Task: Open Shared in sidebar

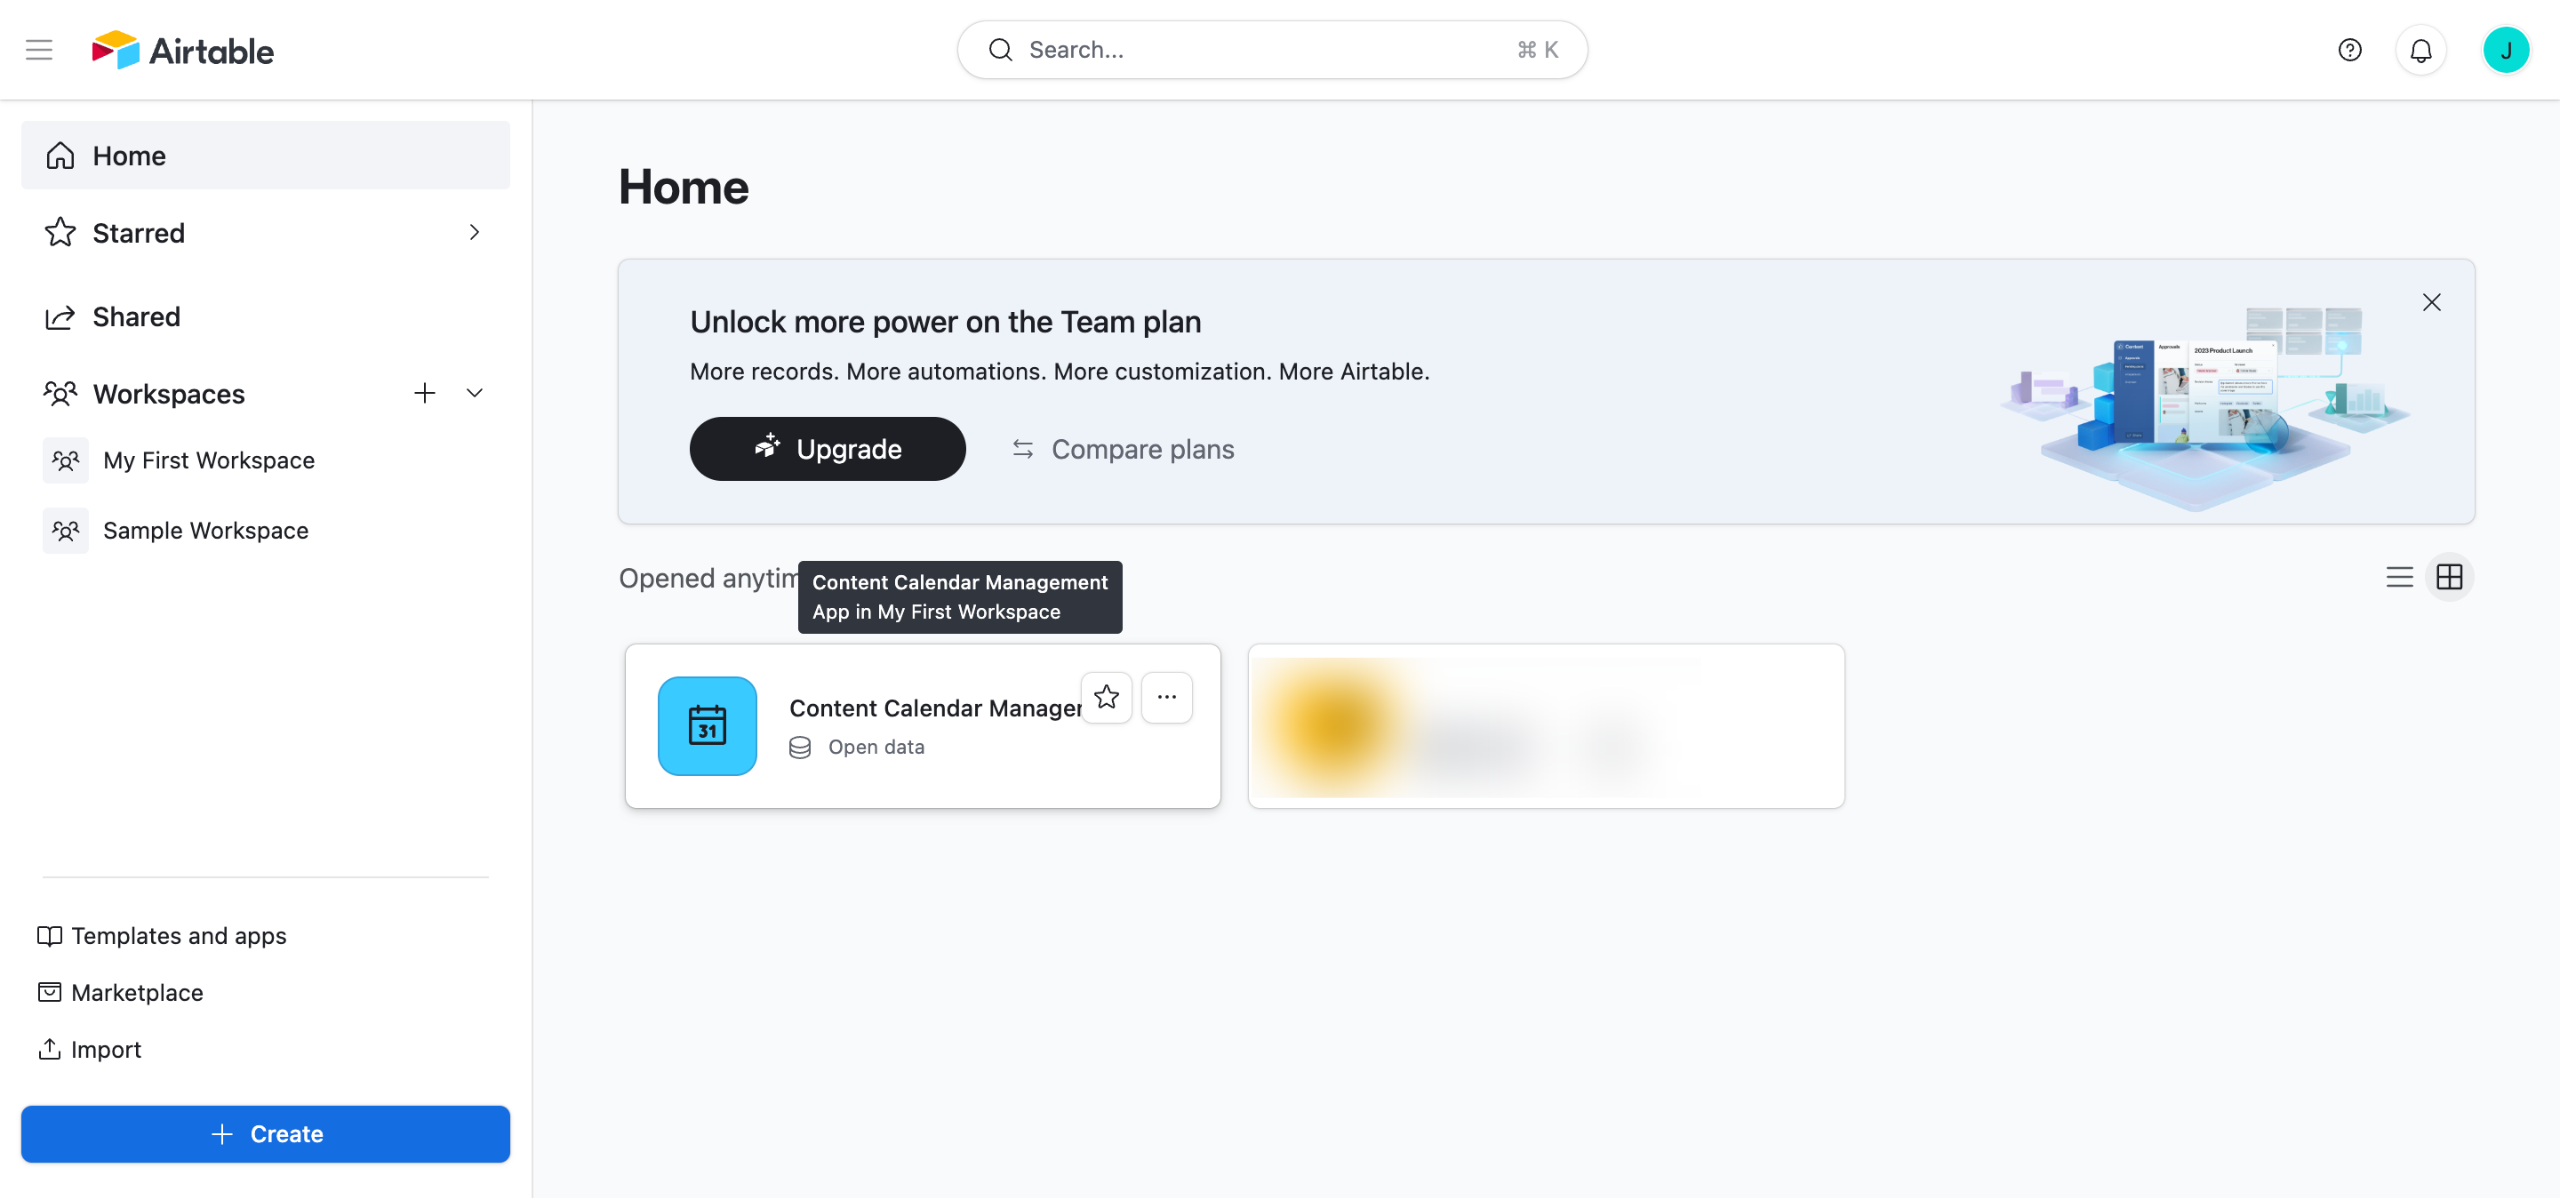Action: pyautogui.click(x=136, y=317)
